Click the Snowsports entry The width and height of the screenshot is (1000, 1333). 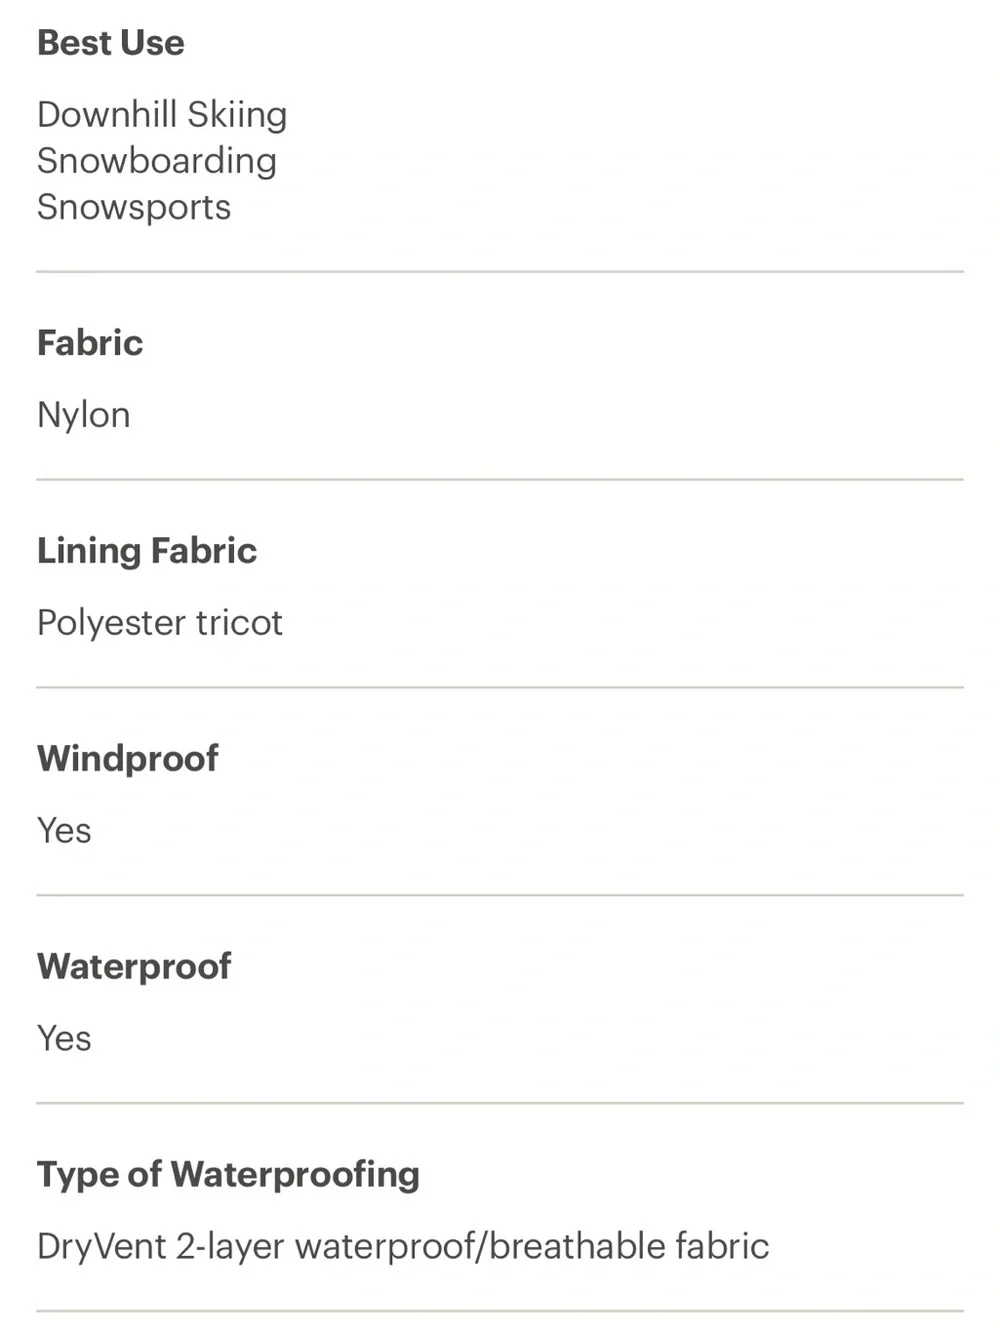[134, 207]
